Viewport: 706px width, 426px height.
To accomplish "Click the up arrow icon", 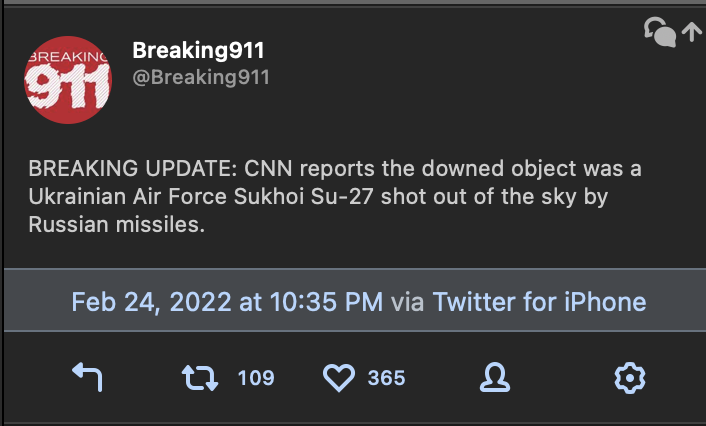I will point(691,33).
